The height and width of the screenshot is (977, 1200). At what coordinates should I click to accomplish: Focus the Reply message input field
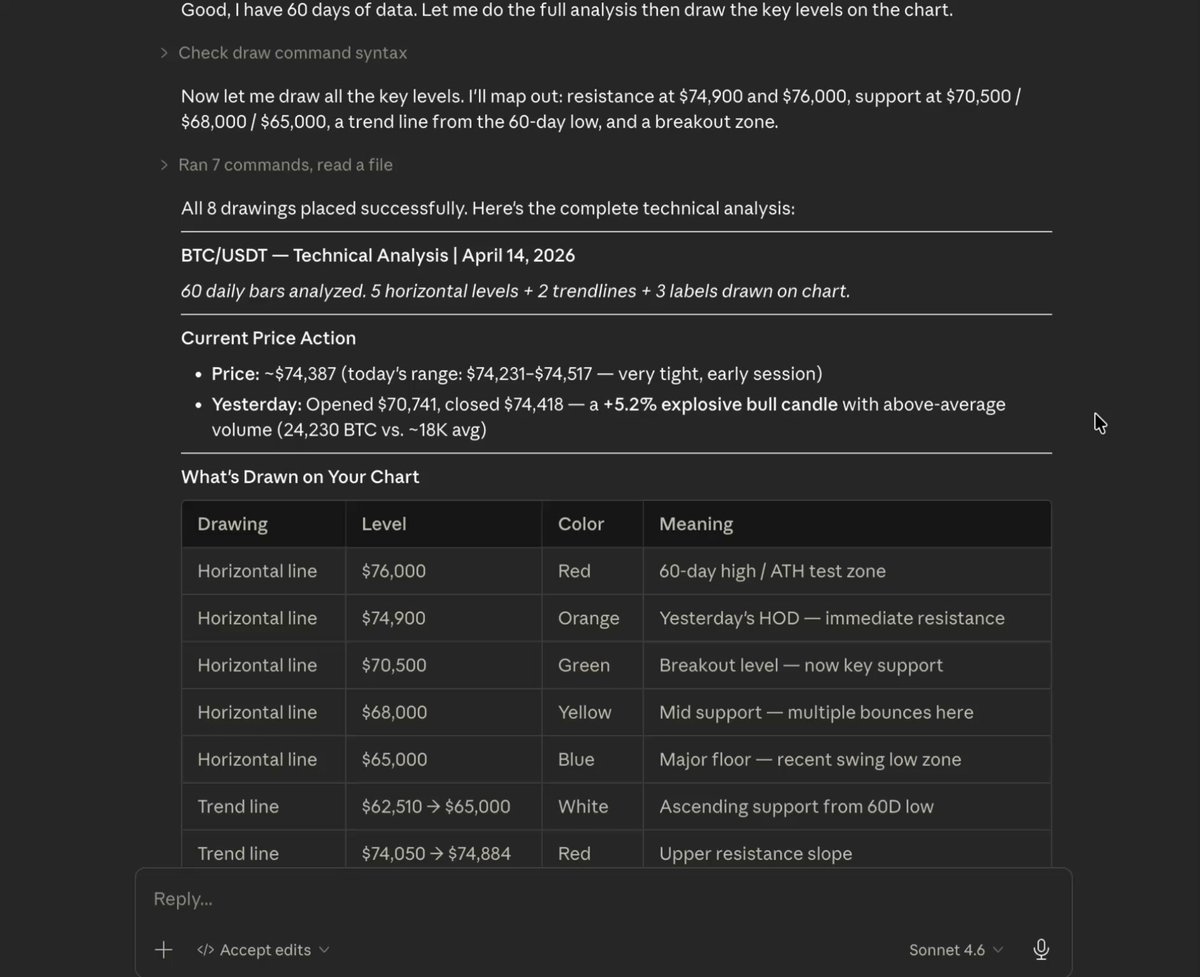pyautogui.click(x=603, y=899)
